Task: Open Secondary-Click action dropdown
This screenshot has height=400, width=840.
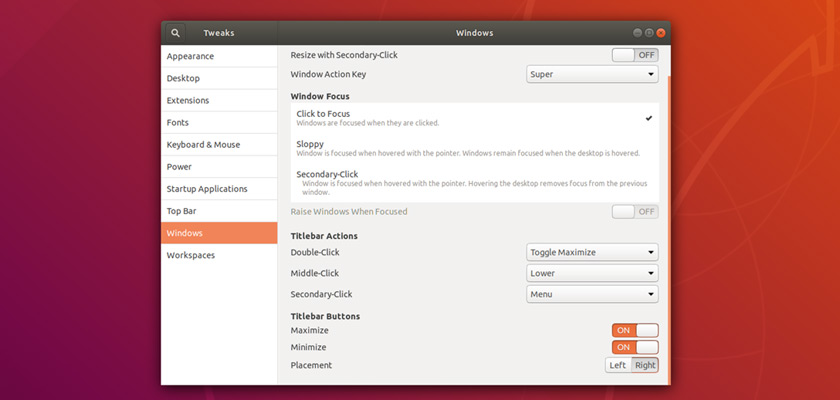Action: click(592, 294)
